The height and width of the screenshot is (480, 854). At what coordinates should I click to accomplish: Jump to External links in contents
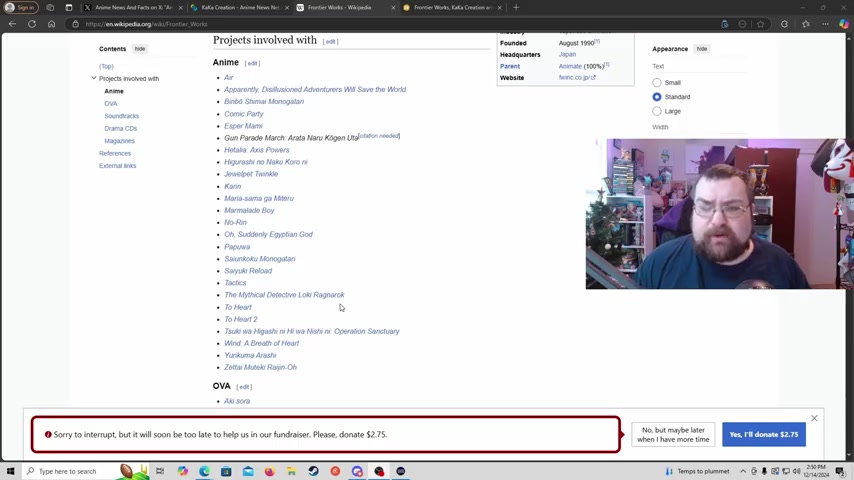tap(117, 166)
